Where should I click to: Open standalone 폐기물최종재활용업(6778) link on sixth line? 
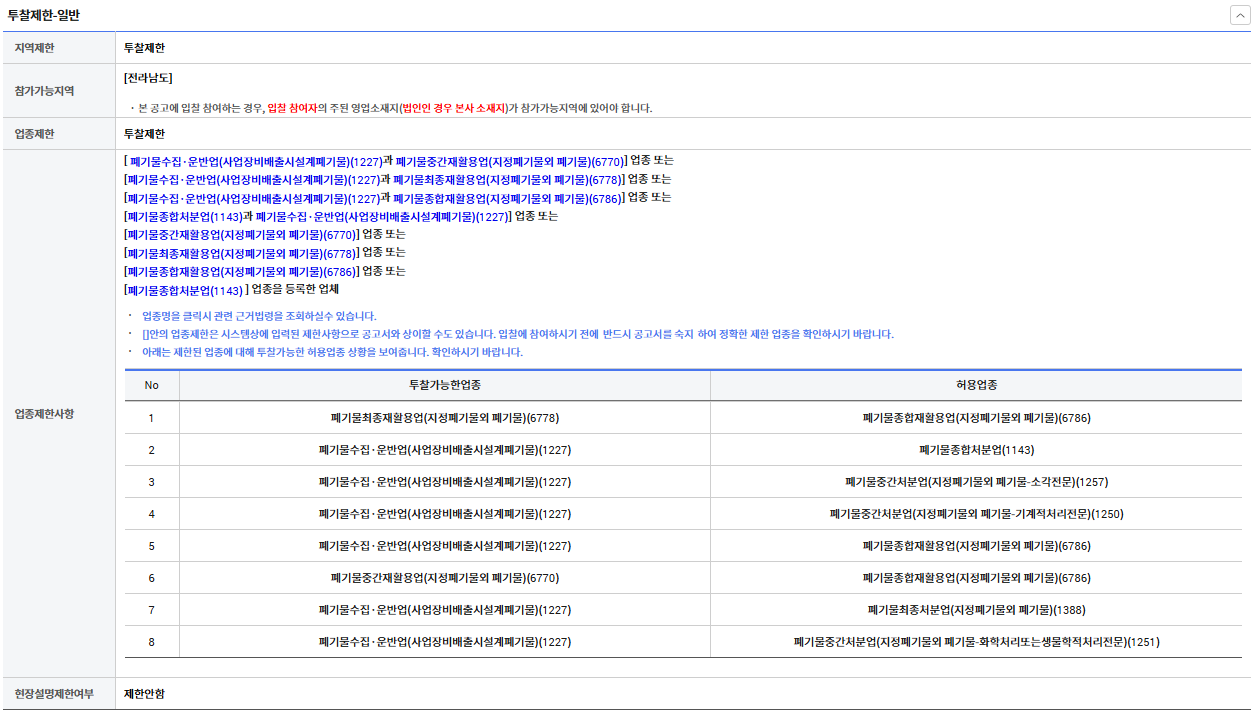(x=240, y=253)
